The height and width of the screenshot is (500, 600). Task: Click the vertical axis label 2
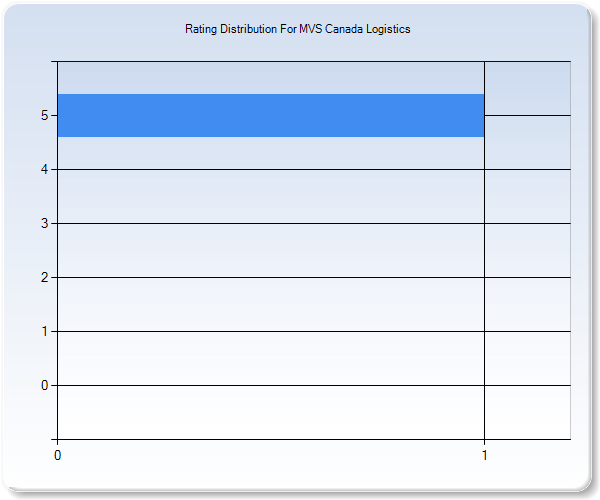45,278
